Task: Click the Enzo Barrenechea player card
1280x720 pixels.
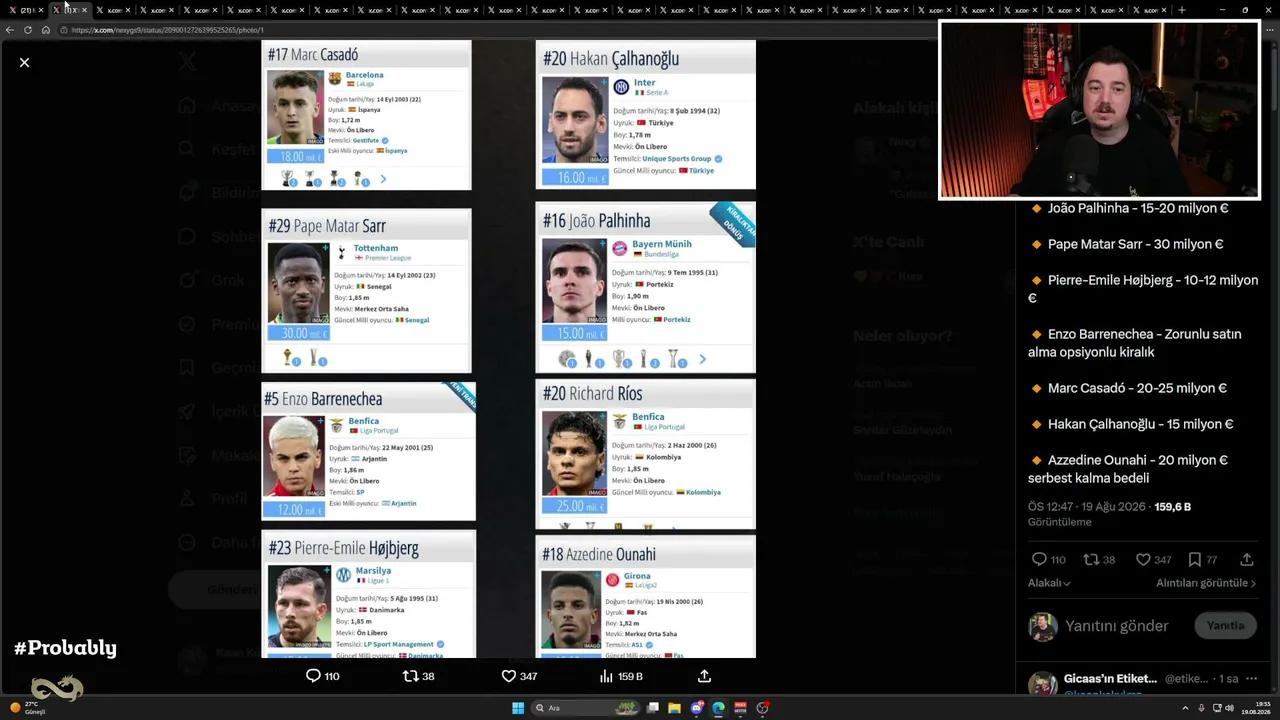Action: pos(368,452)
